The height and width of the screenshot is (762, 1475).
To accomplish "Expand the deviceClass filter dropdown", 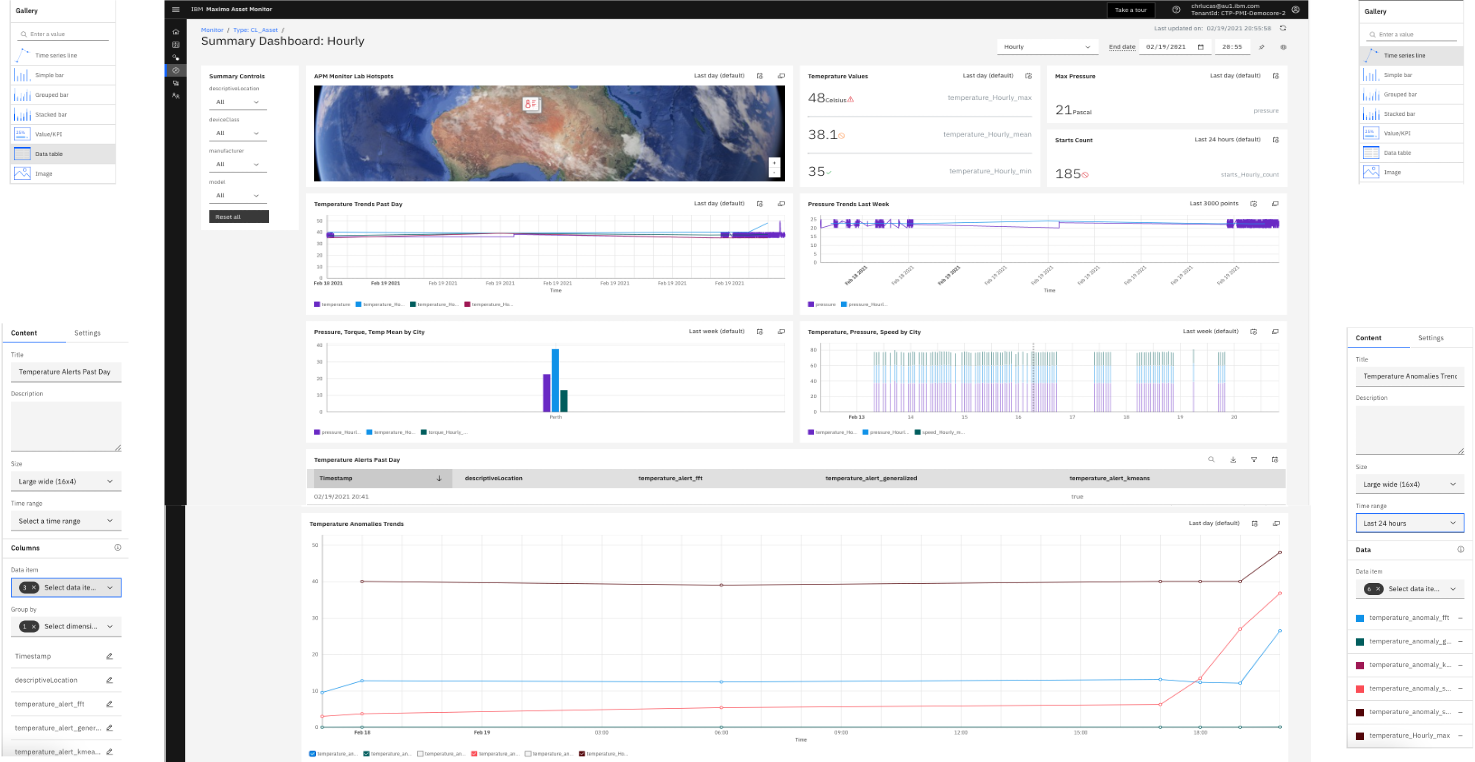I will (236, 132).
